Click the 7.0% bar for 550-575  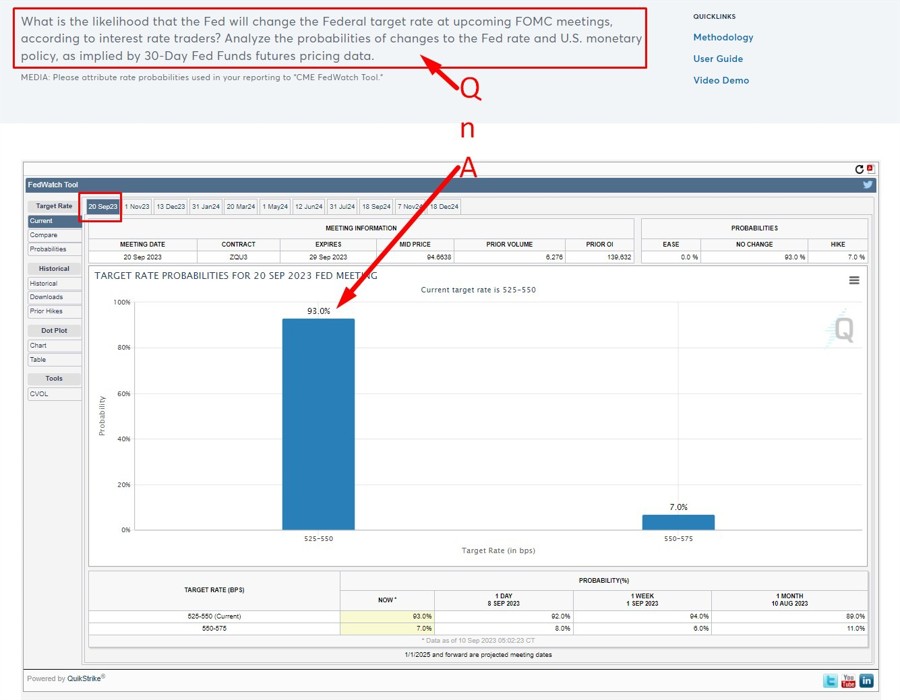[678, 522]
